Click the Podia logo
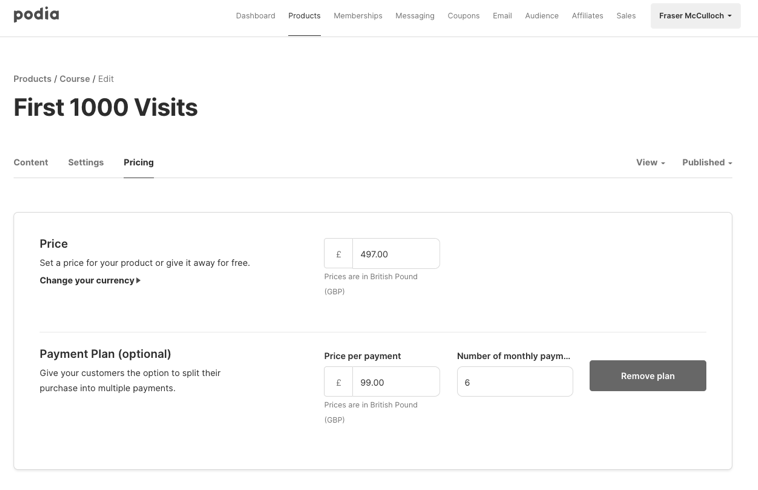Viewport: 758px width, 490px height. point(36,15)
